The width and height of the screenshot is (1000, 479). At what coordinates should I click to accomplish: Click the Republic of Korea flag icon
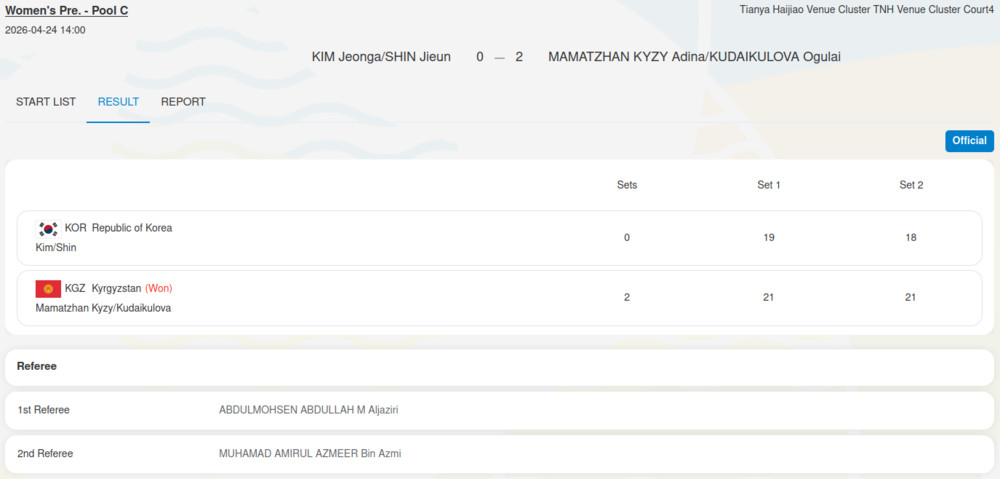[48, 229]
